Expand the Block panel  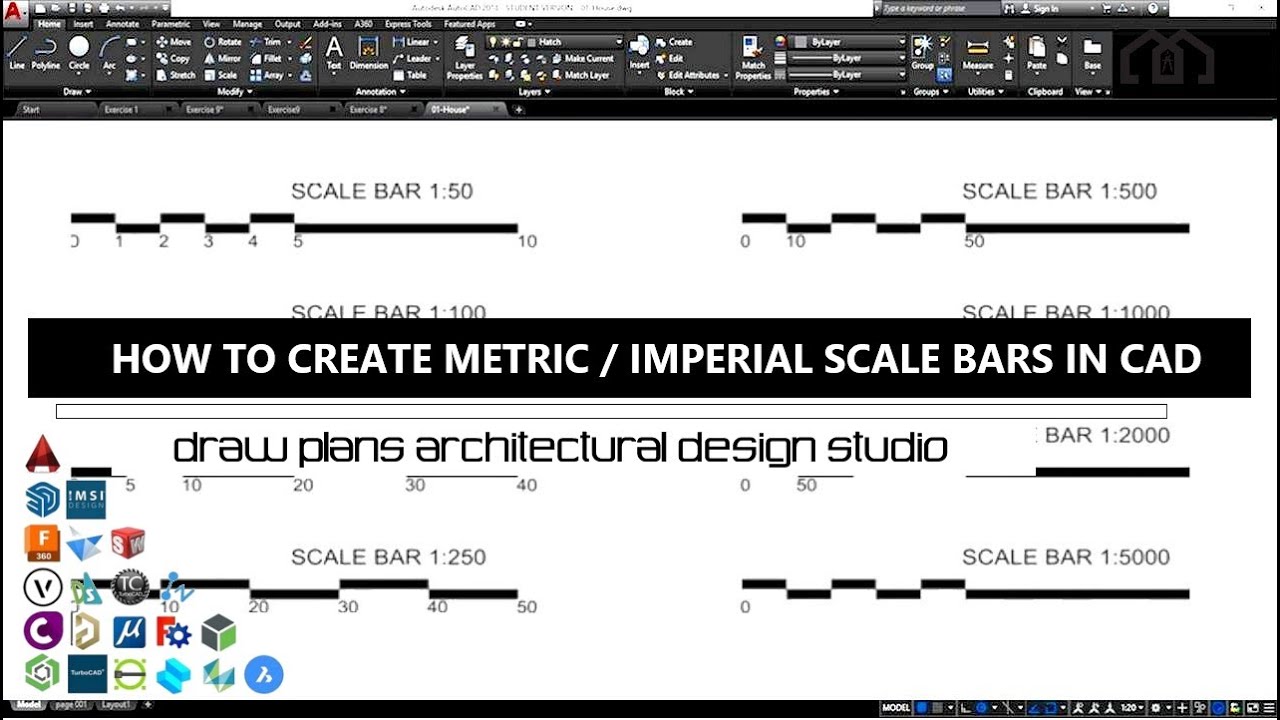(x=679, y=91)
